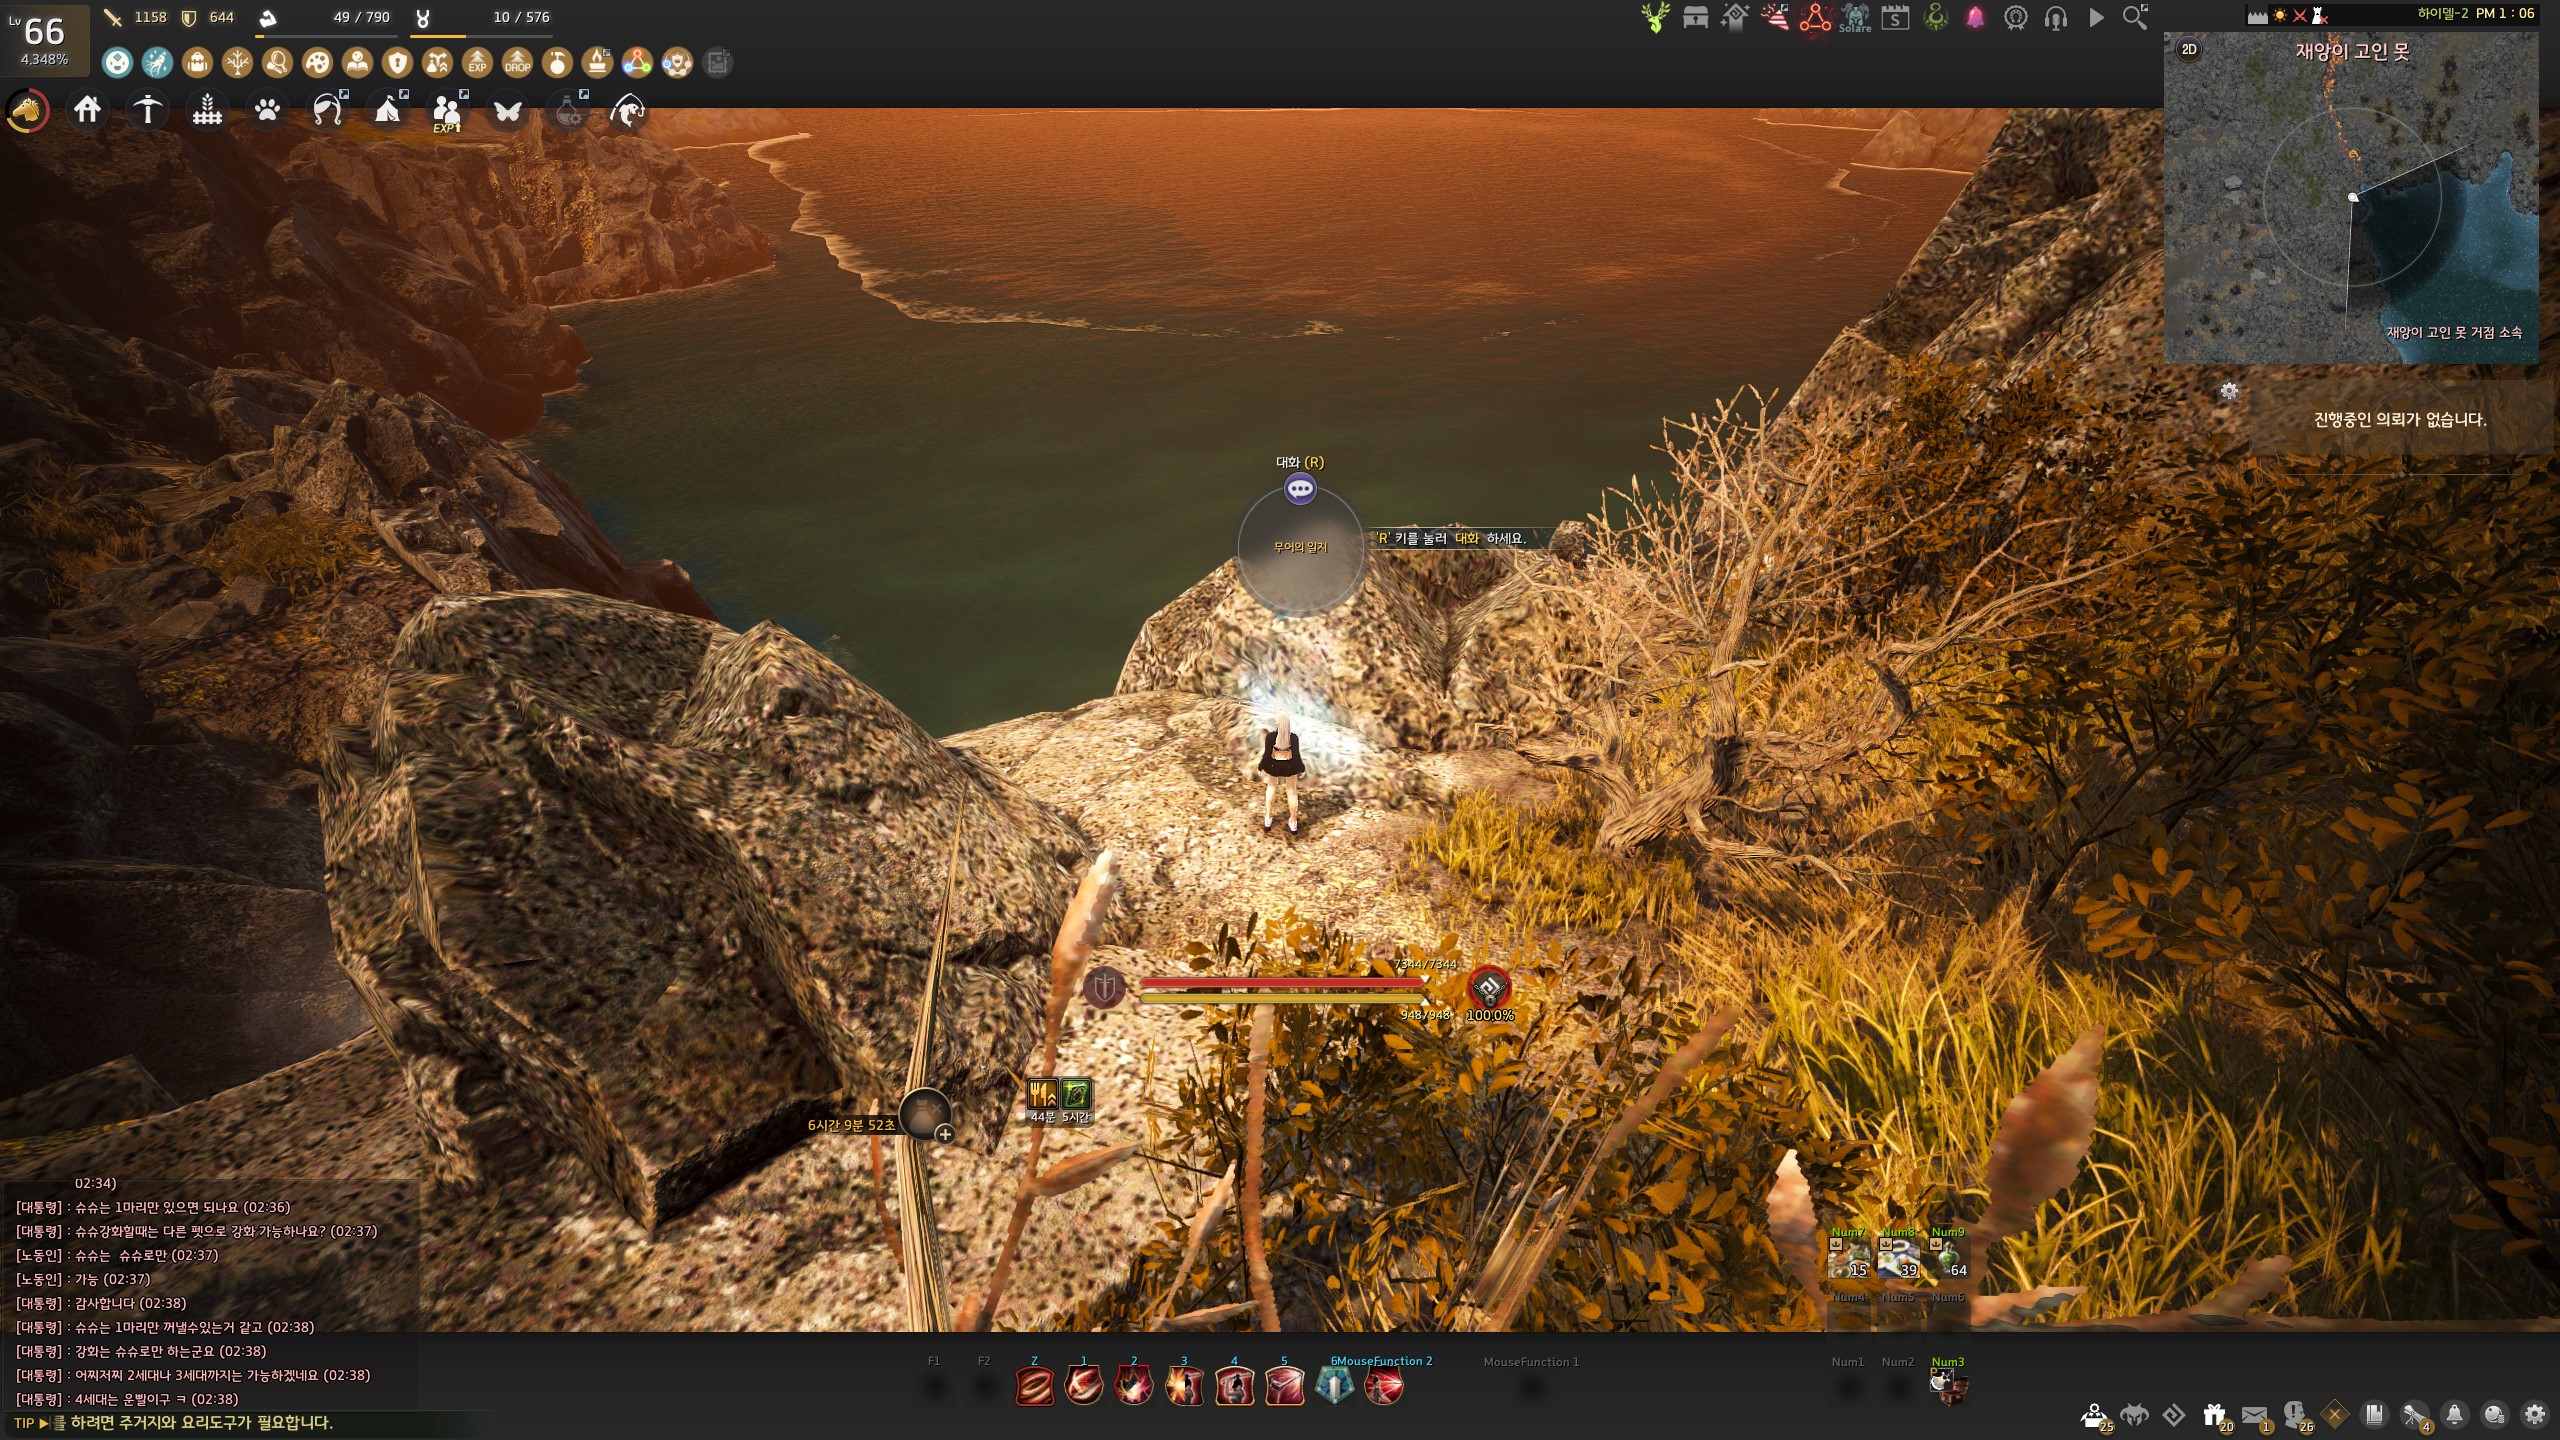Toggle the 2D minimap view button
Viewport: 2560px width, 1440px height.
pos(2188,49)
